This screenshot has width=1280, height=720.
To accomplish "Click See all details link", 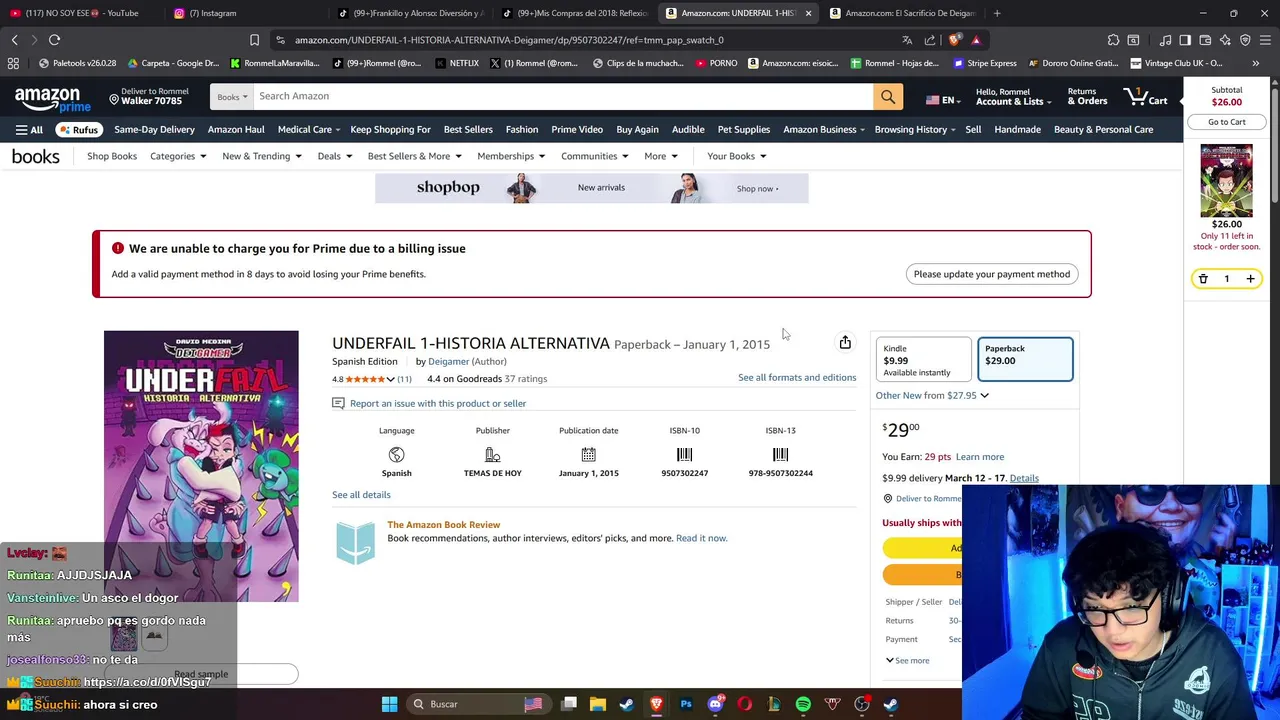I will coord(361,495).
